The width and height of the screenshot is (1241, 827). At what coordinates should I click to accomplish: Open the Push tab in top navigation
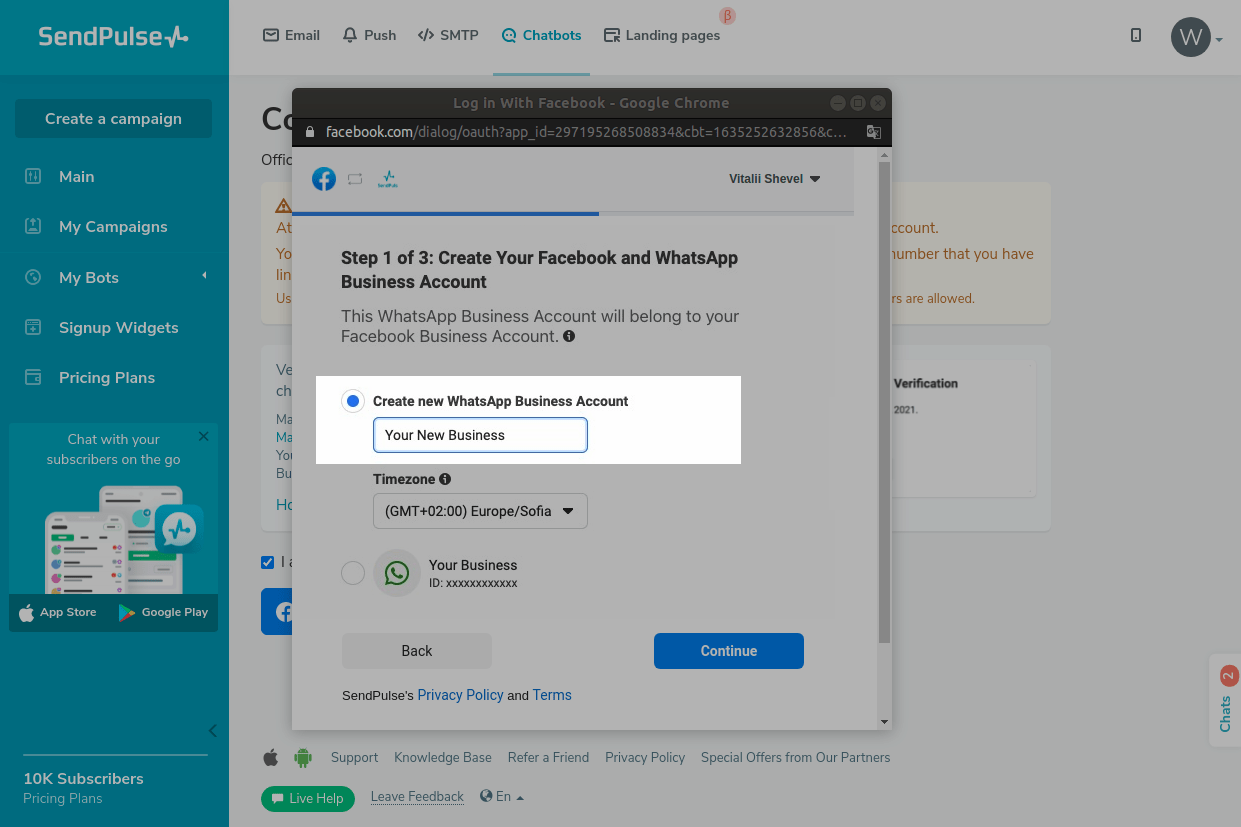(x=369, y=35)
